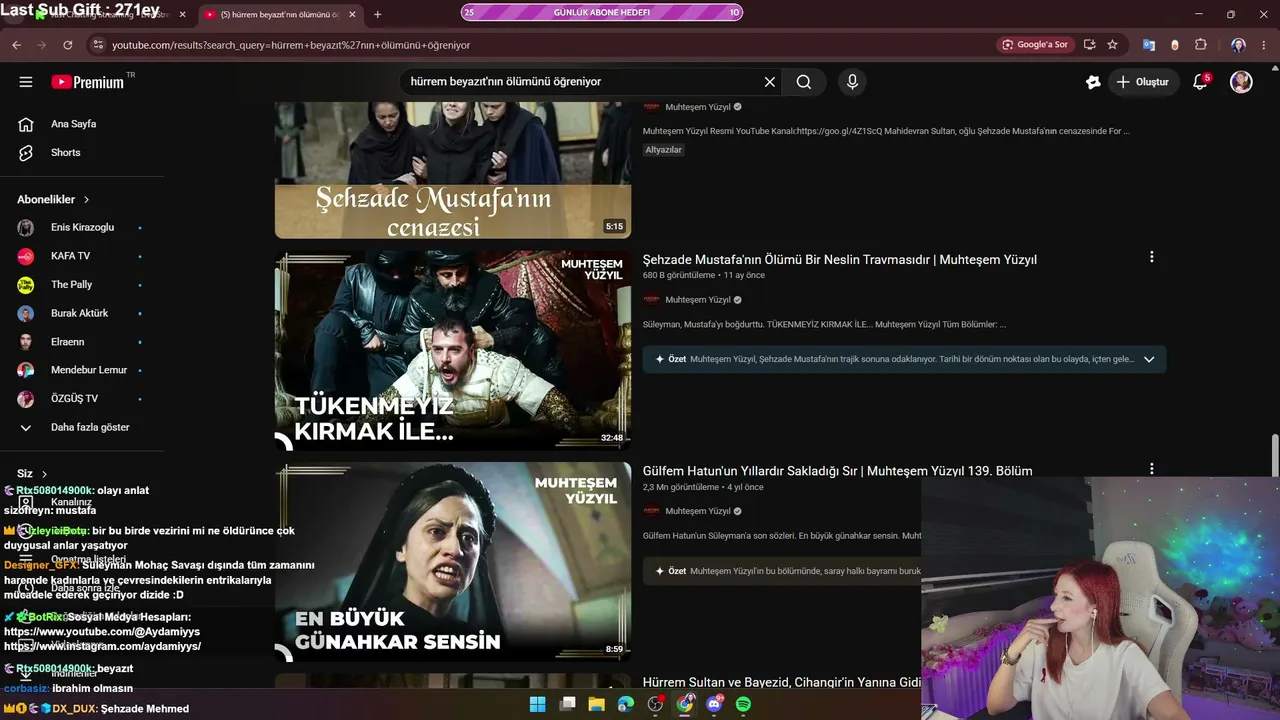
Task: Open the Chrome extensions puzzle icon
Action: tap(1201, 45)
